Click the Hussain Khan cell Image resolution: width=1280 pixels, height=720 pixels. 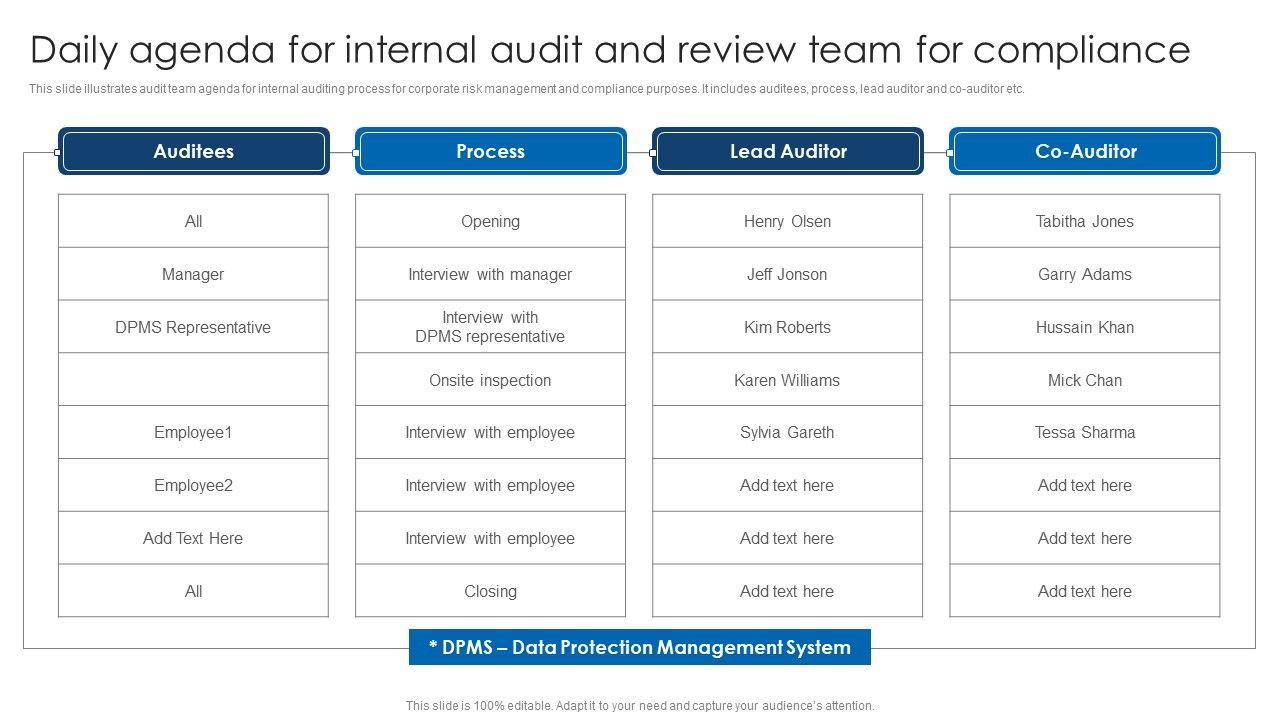pyautogui.click(x=1085, y=327)
